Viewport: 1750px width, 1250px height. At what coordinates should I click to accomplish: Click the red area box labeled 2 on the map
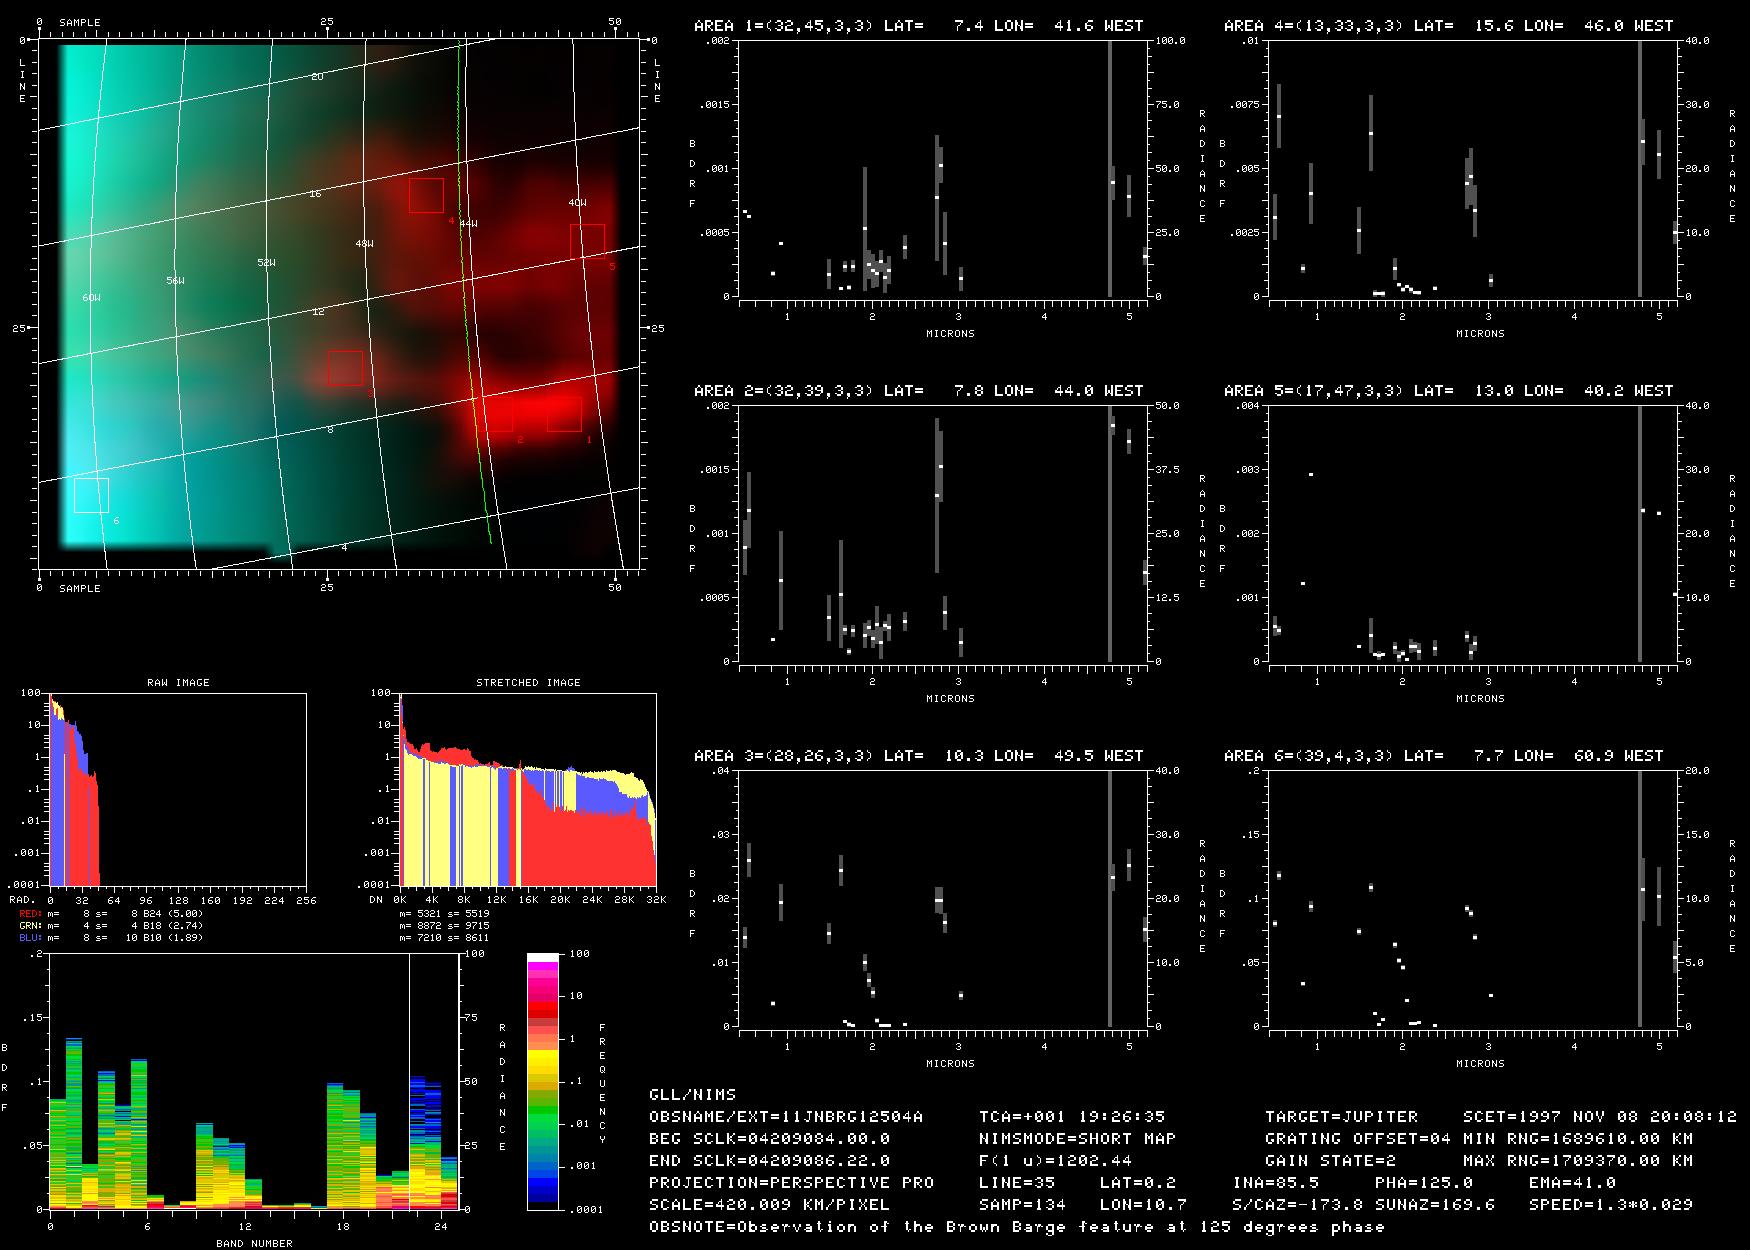coord(496,414)
